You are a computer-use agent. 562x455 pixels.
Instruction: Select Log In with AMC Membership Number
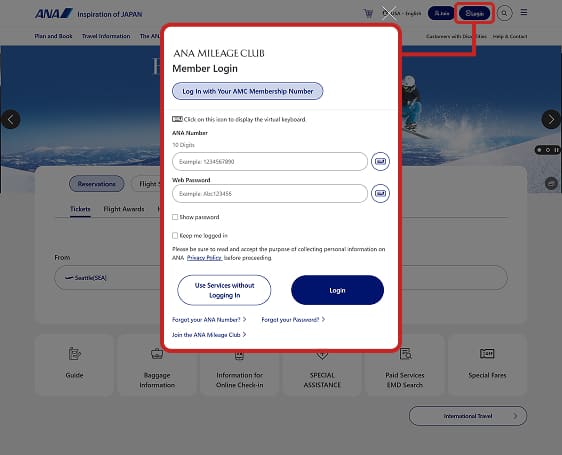coord(248,91)
